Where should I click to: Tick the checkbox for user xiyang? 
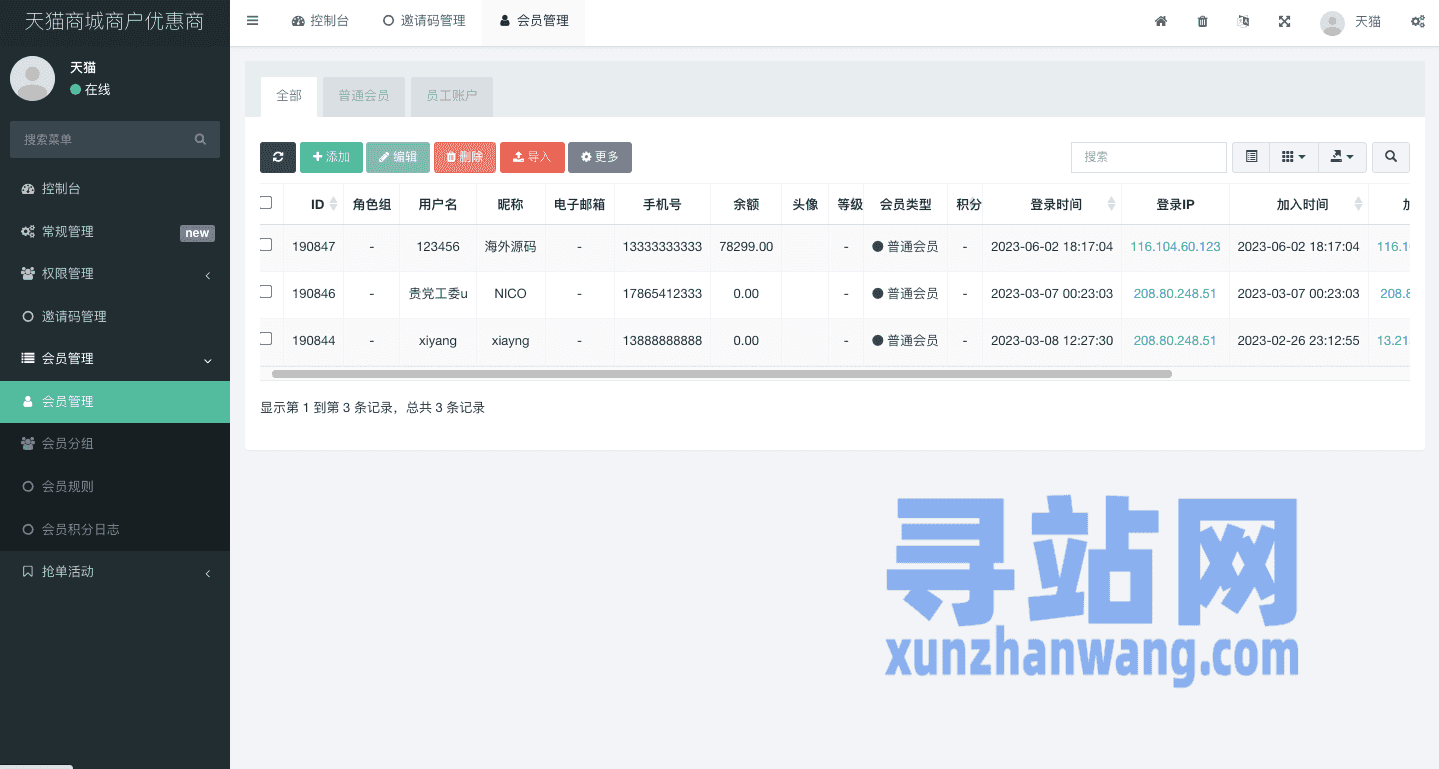point(266,339)
